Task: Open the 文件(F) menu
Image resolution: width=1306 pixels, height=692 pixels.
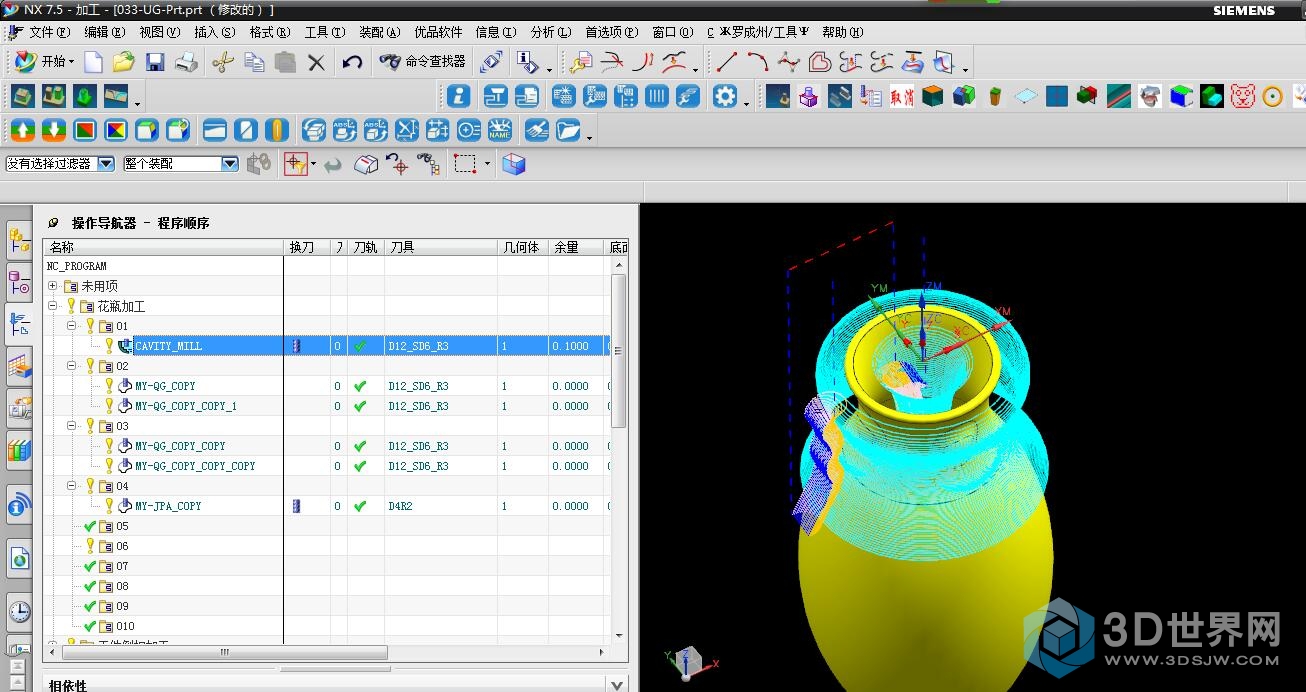Action: 49,32
